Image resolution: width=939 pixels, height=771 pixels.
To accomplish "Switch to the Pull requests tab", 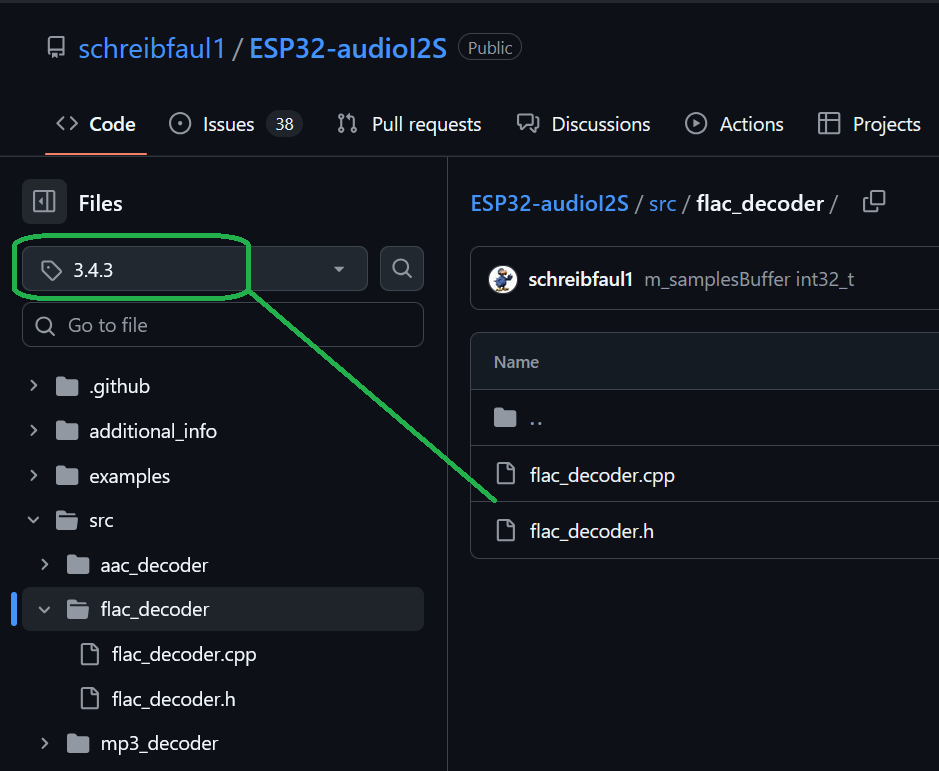I will tap(409, 124).
